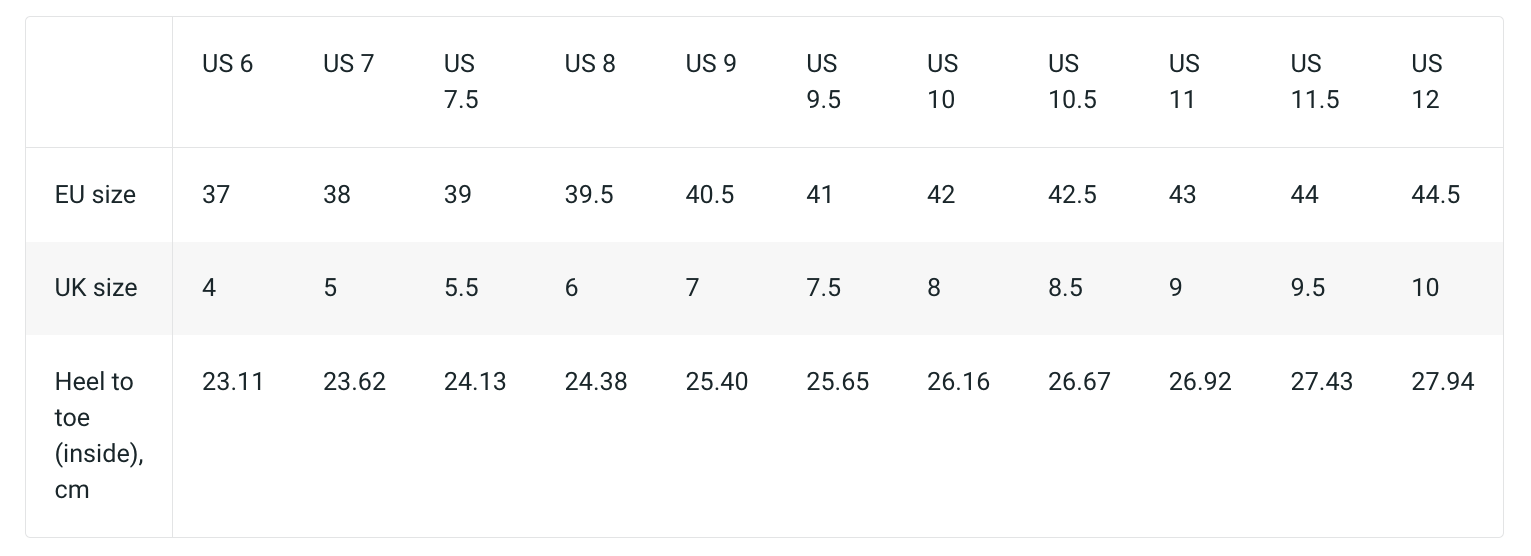Click the US 12 column header
The height and width of the screenshot is (556, 1531).
[x=1427, y=81]
